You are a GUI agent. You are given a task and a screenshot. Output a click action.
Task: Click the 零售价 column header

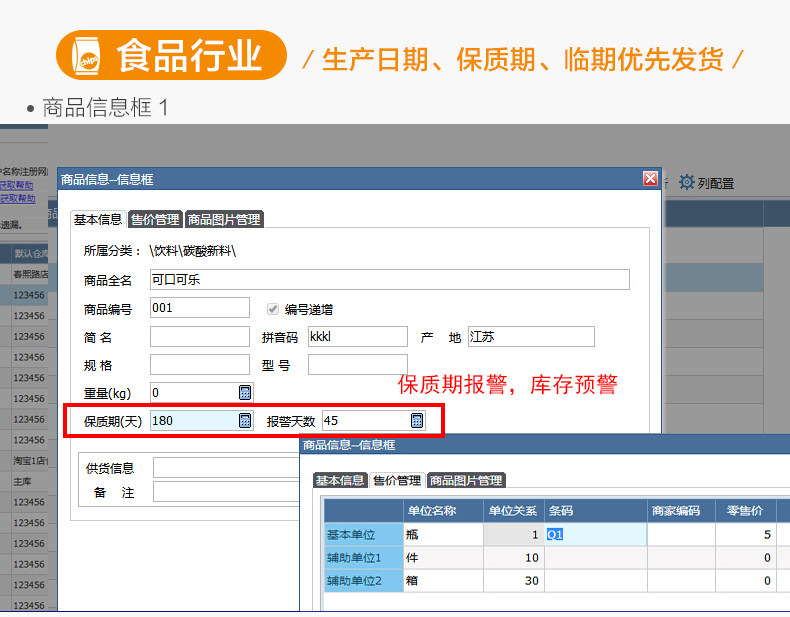pyautogui.click(x=746, y=511)
